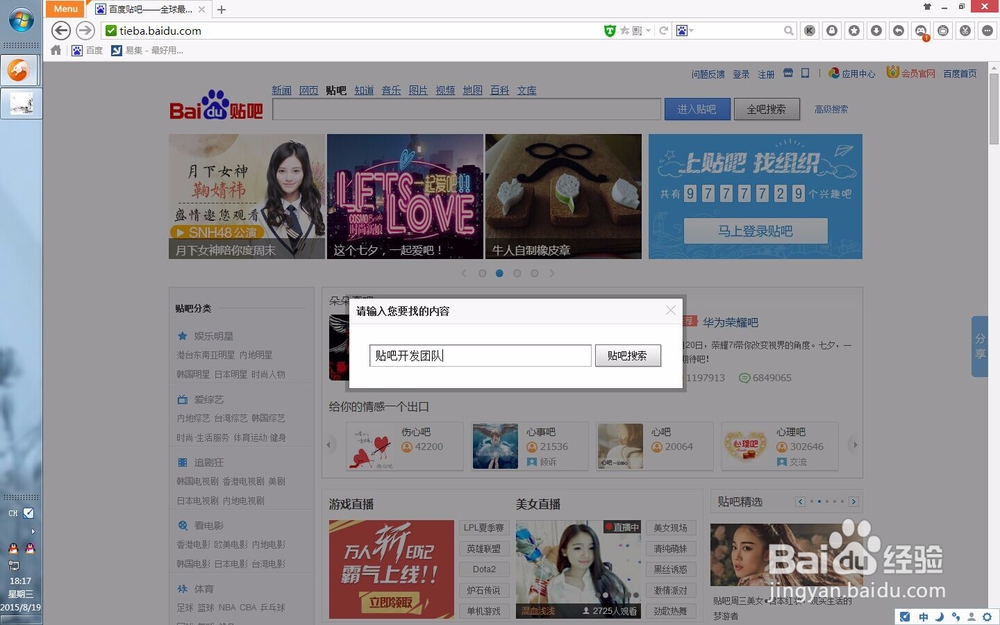Click the page vertical scrollbar thumb
This screenshot has width=1000, height=625.
click(x=994, y=108)
